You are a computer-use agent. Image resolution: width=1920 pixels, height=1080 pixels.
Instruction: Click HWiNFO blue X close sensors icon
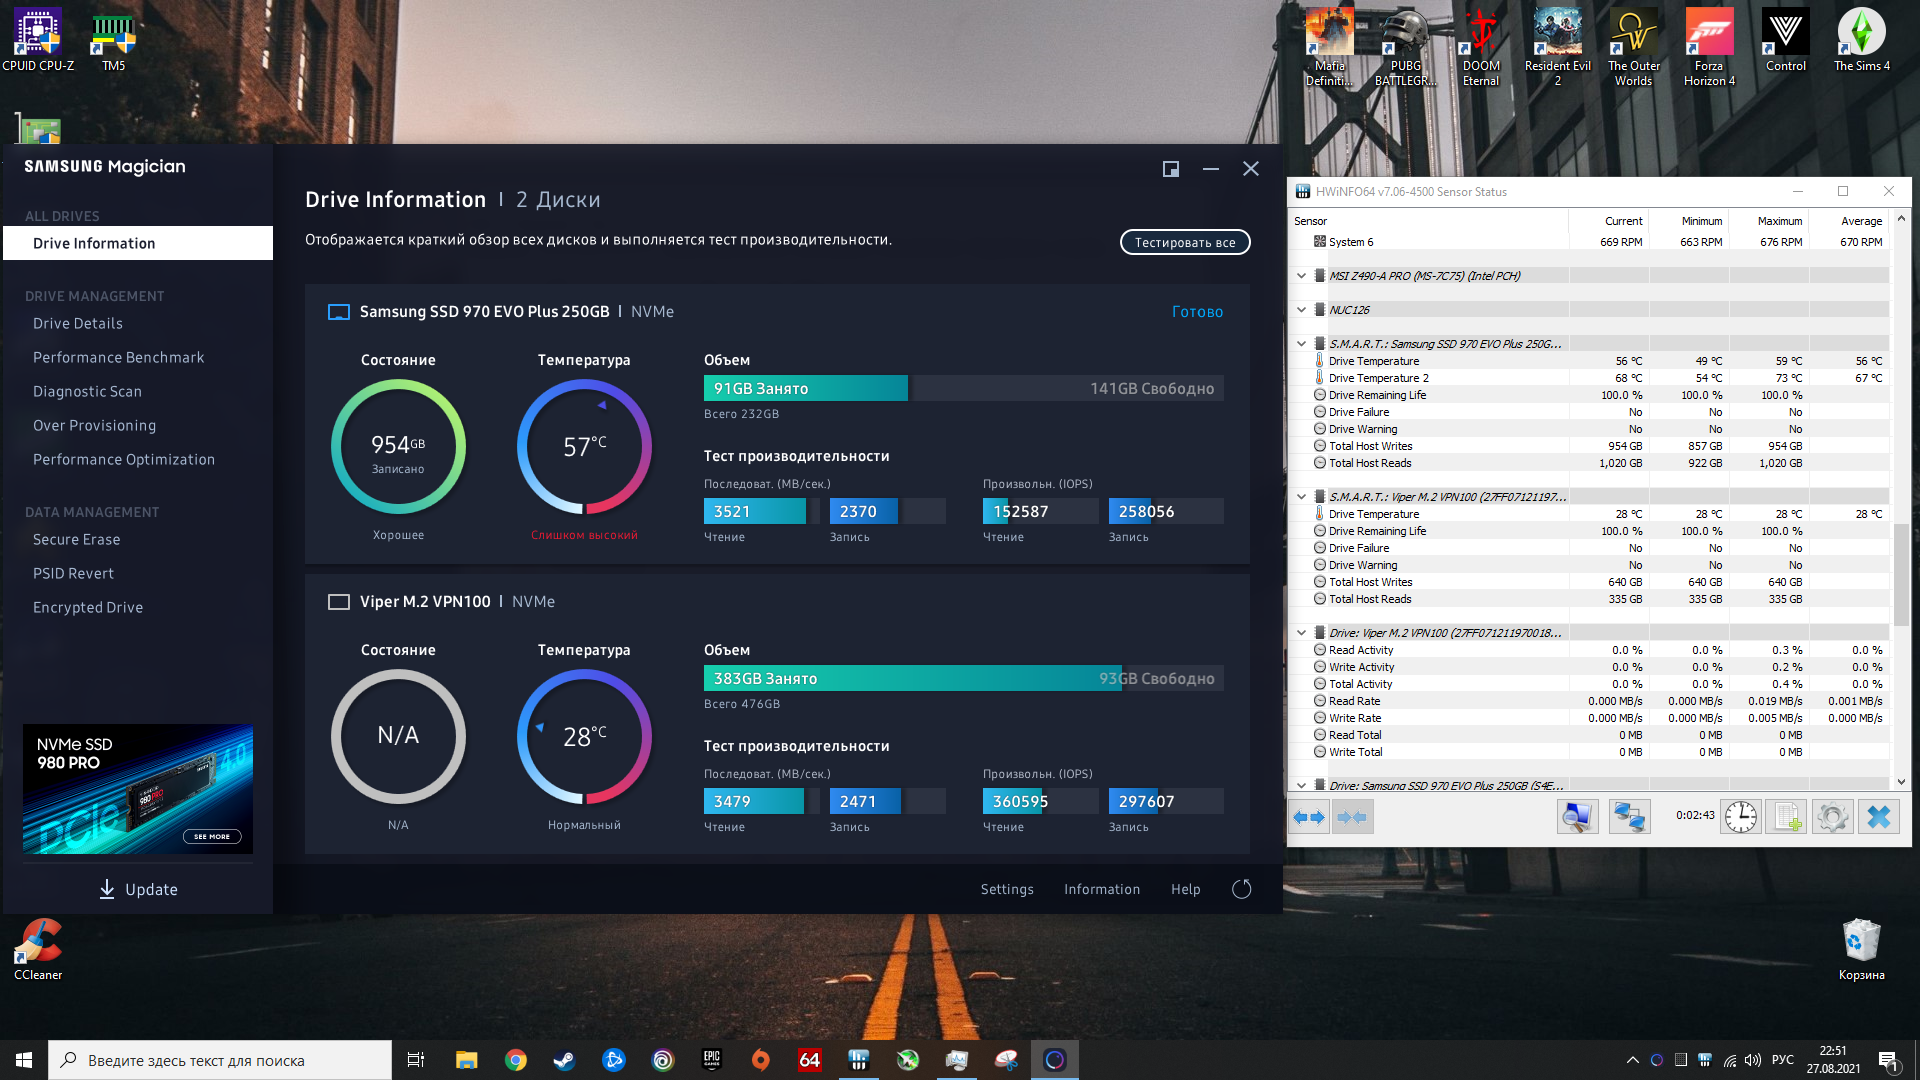pos(1879,817)
